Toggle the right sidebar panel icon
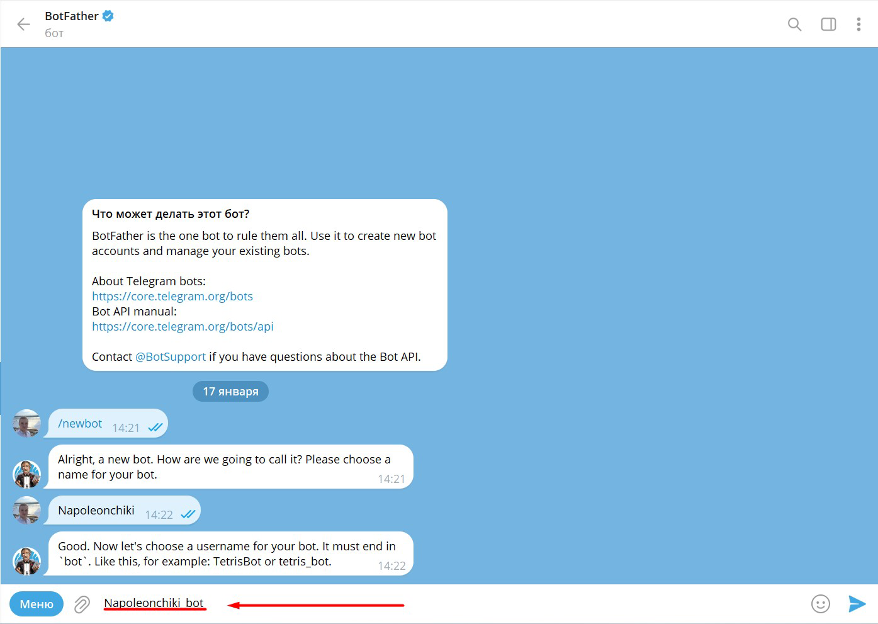The image size is (878, 624). pyautogui.click(x=828, y=24)
